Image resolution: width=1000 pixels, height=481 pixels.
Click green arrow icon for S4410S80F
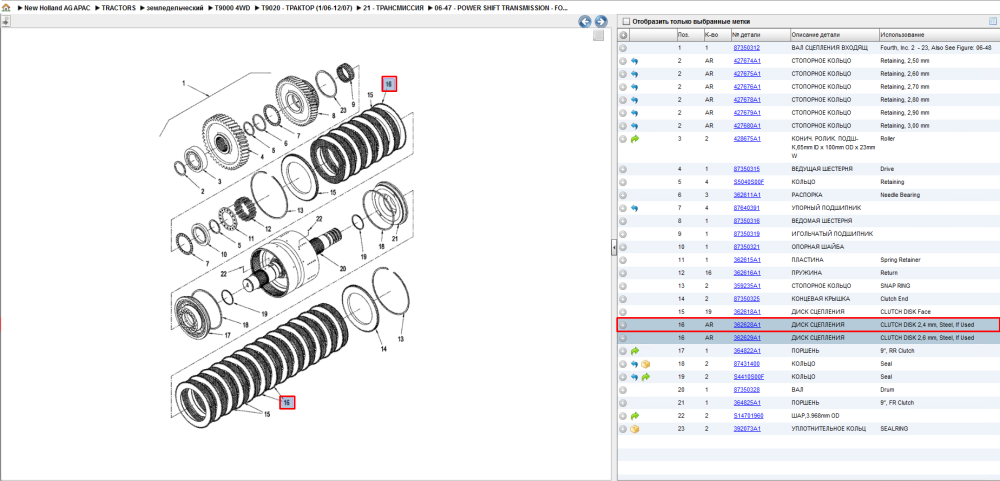pyautogui.click(x=645, y=377)
